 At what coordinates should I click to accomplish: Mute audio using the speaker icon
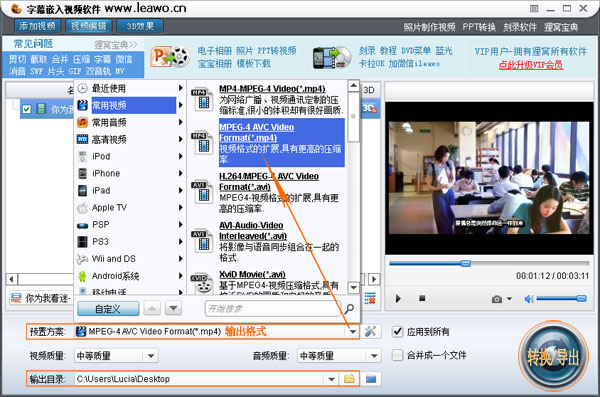tap(529, 299)
